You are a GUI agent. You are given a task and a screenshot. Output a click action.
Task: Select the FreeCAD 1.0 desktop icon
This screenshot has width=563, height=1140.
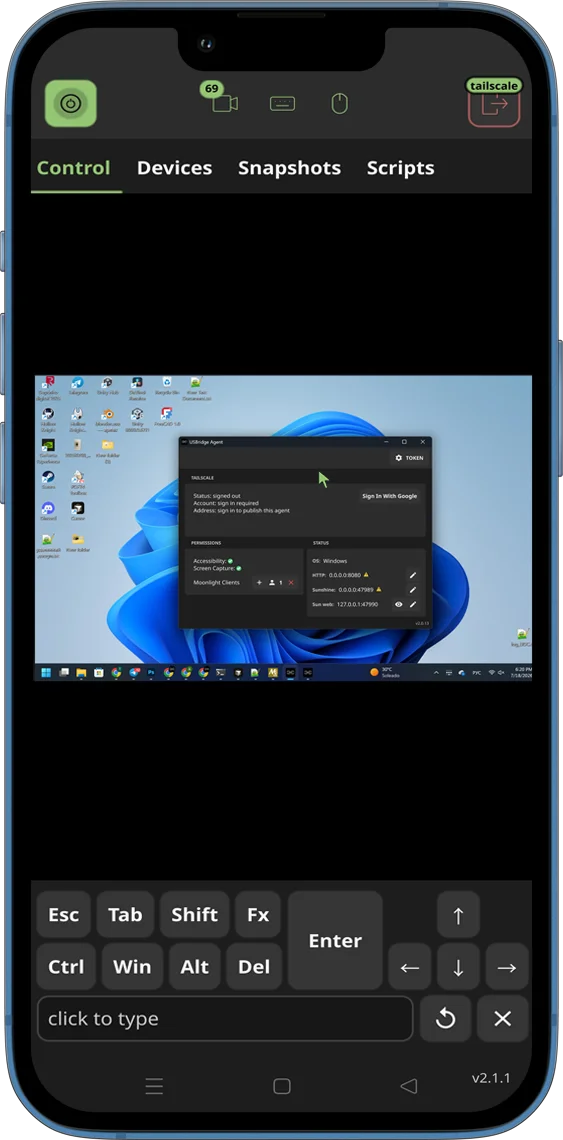point(167,417)
